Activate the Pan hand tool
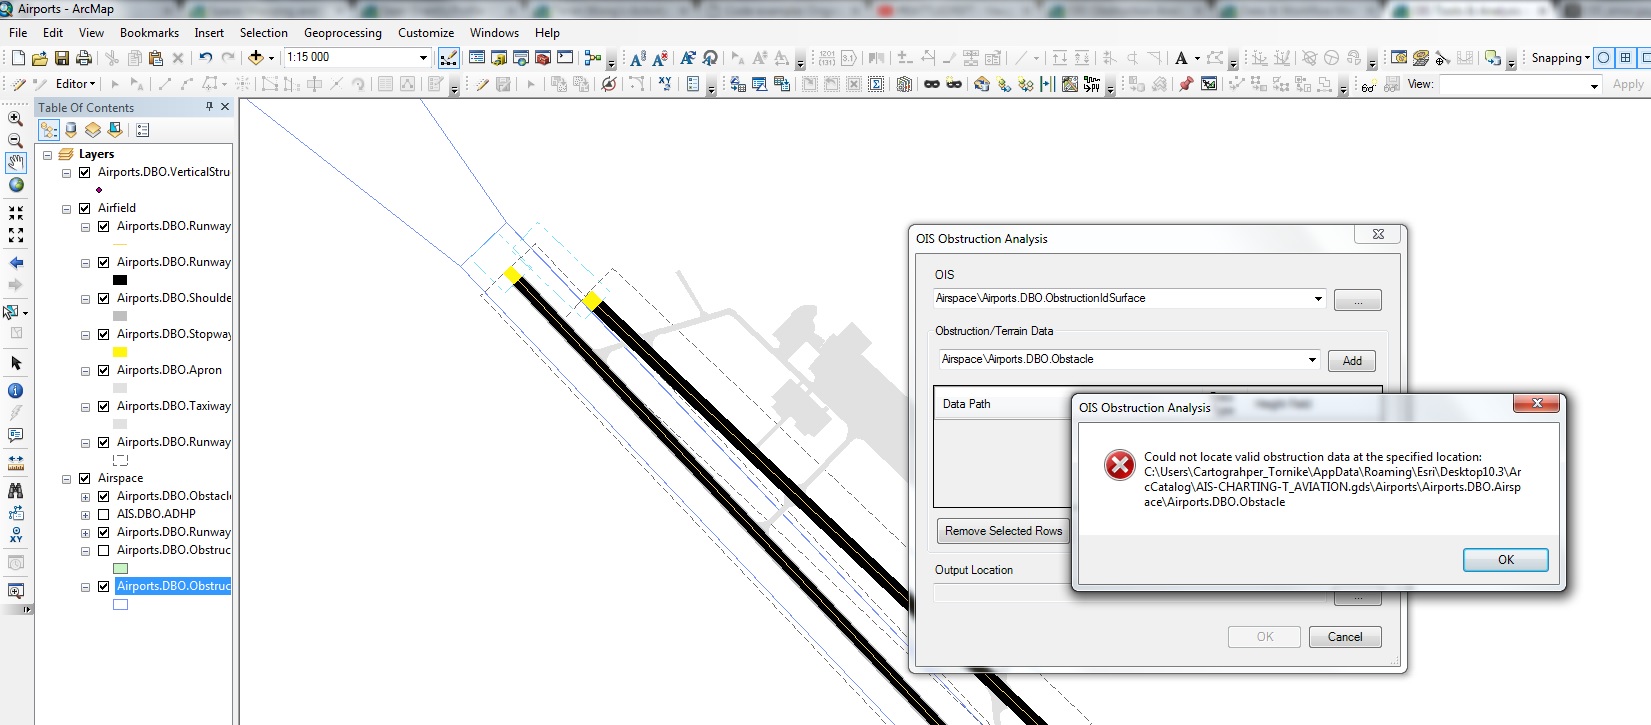The image size is (1651, 725). (x=16, y=162)
